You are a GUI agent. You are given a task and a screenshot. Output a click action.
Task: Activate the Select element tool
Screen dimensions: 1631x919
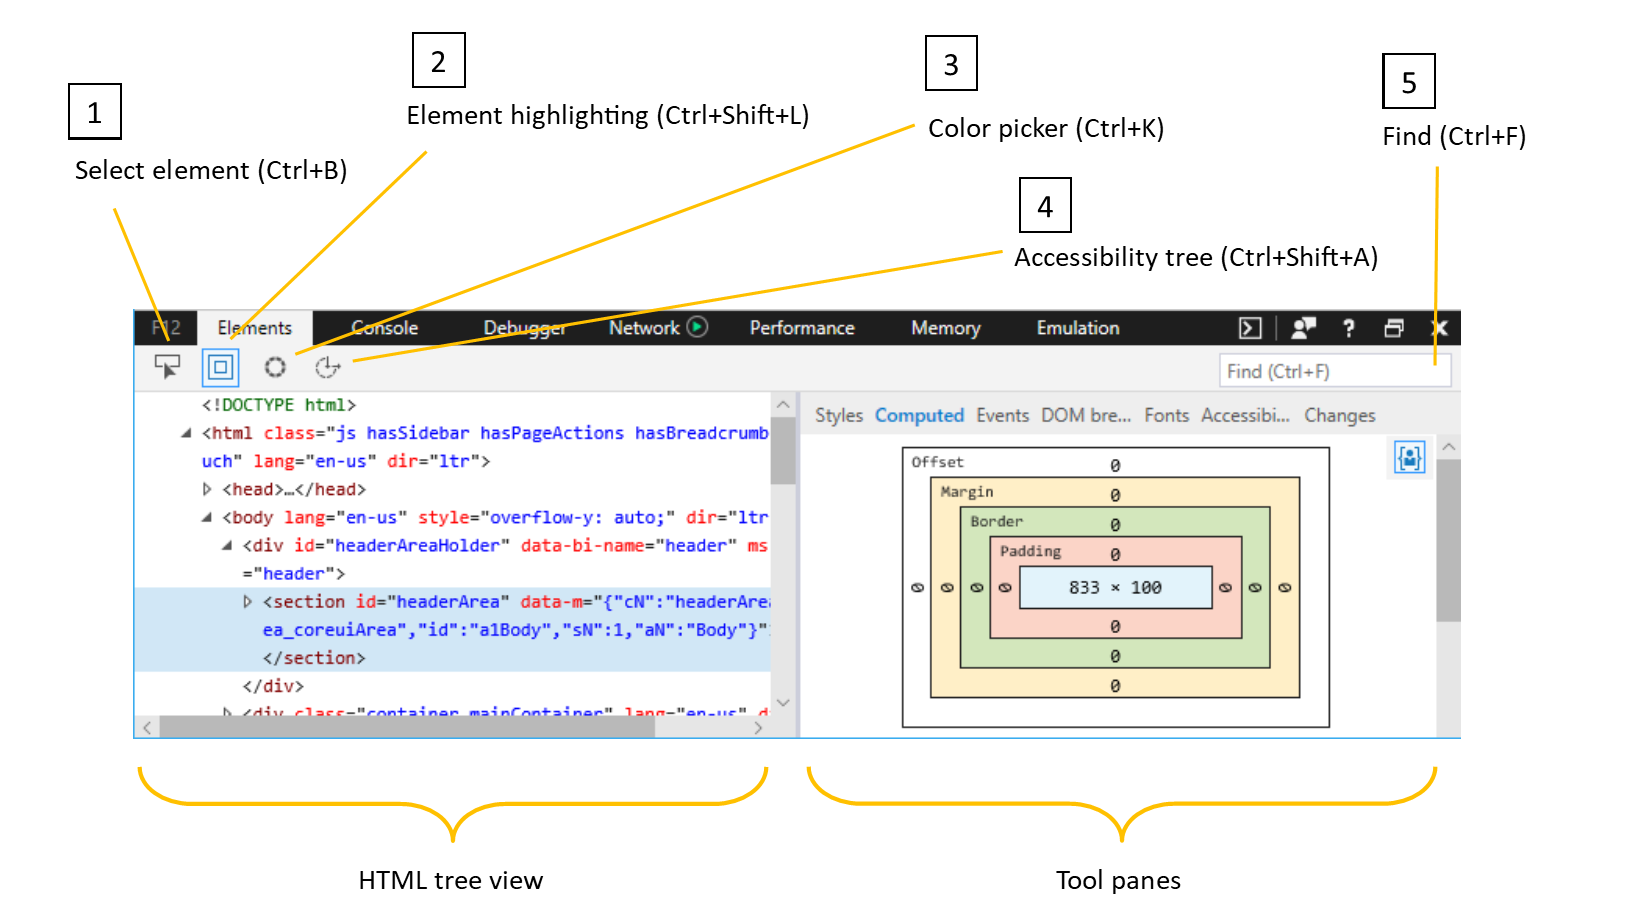pyautogui.click(x=167, y=367)
